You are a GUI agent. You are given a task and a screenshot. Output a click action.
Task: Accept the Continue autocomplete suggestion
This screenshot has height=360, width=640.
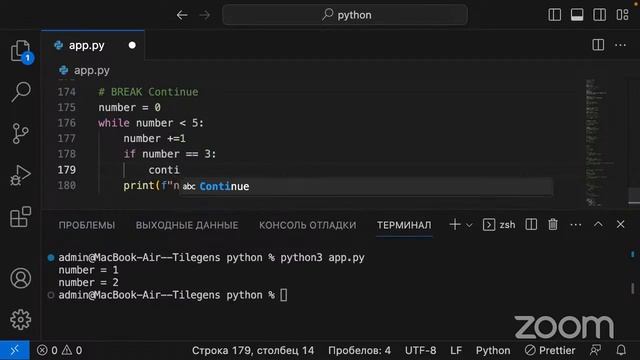click(x=367, y=187)
